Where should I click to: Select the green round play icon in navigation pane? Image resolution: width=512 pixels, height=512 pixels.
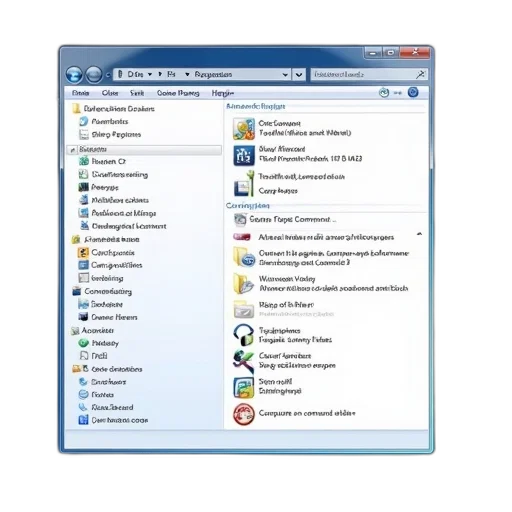pos(83,343)
